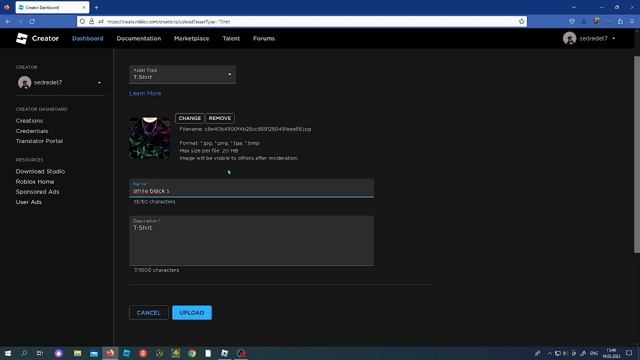This screenshot has width=640, height=360.
Task: Open User Ads link
Action: coord(29,202)
